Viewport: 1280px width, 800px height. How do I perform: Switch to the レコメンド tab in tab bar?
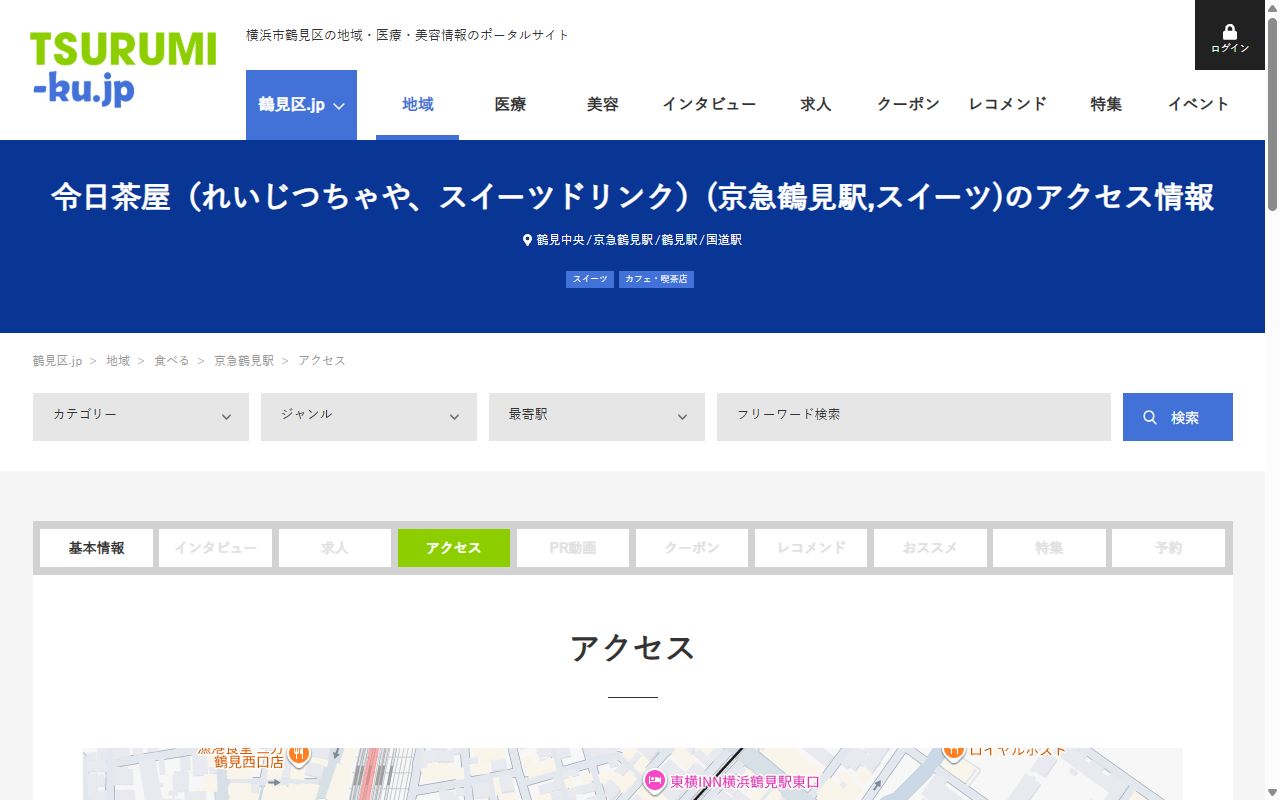811,548
